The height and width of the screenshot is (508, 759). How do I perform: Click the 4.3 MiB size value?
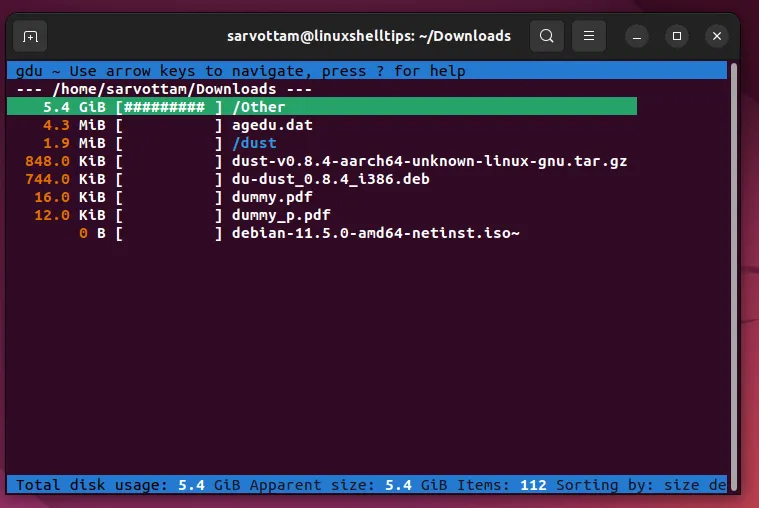click(74, 125)
